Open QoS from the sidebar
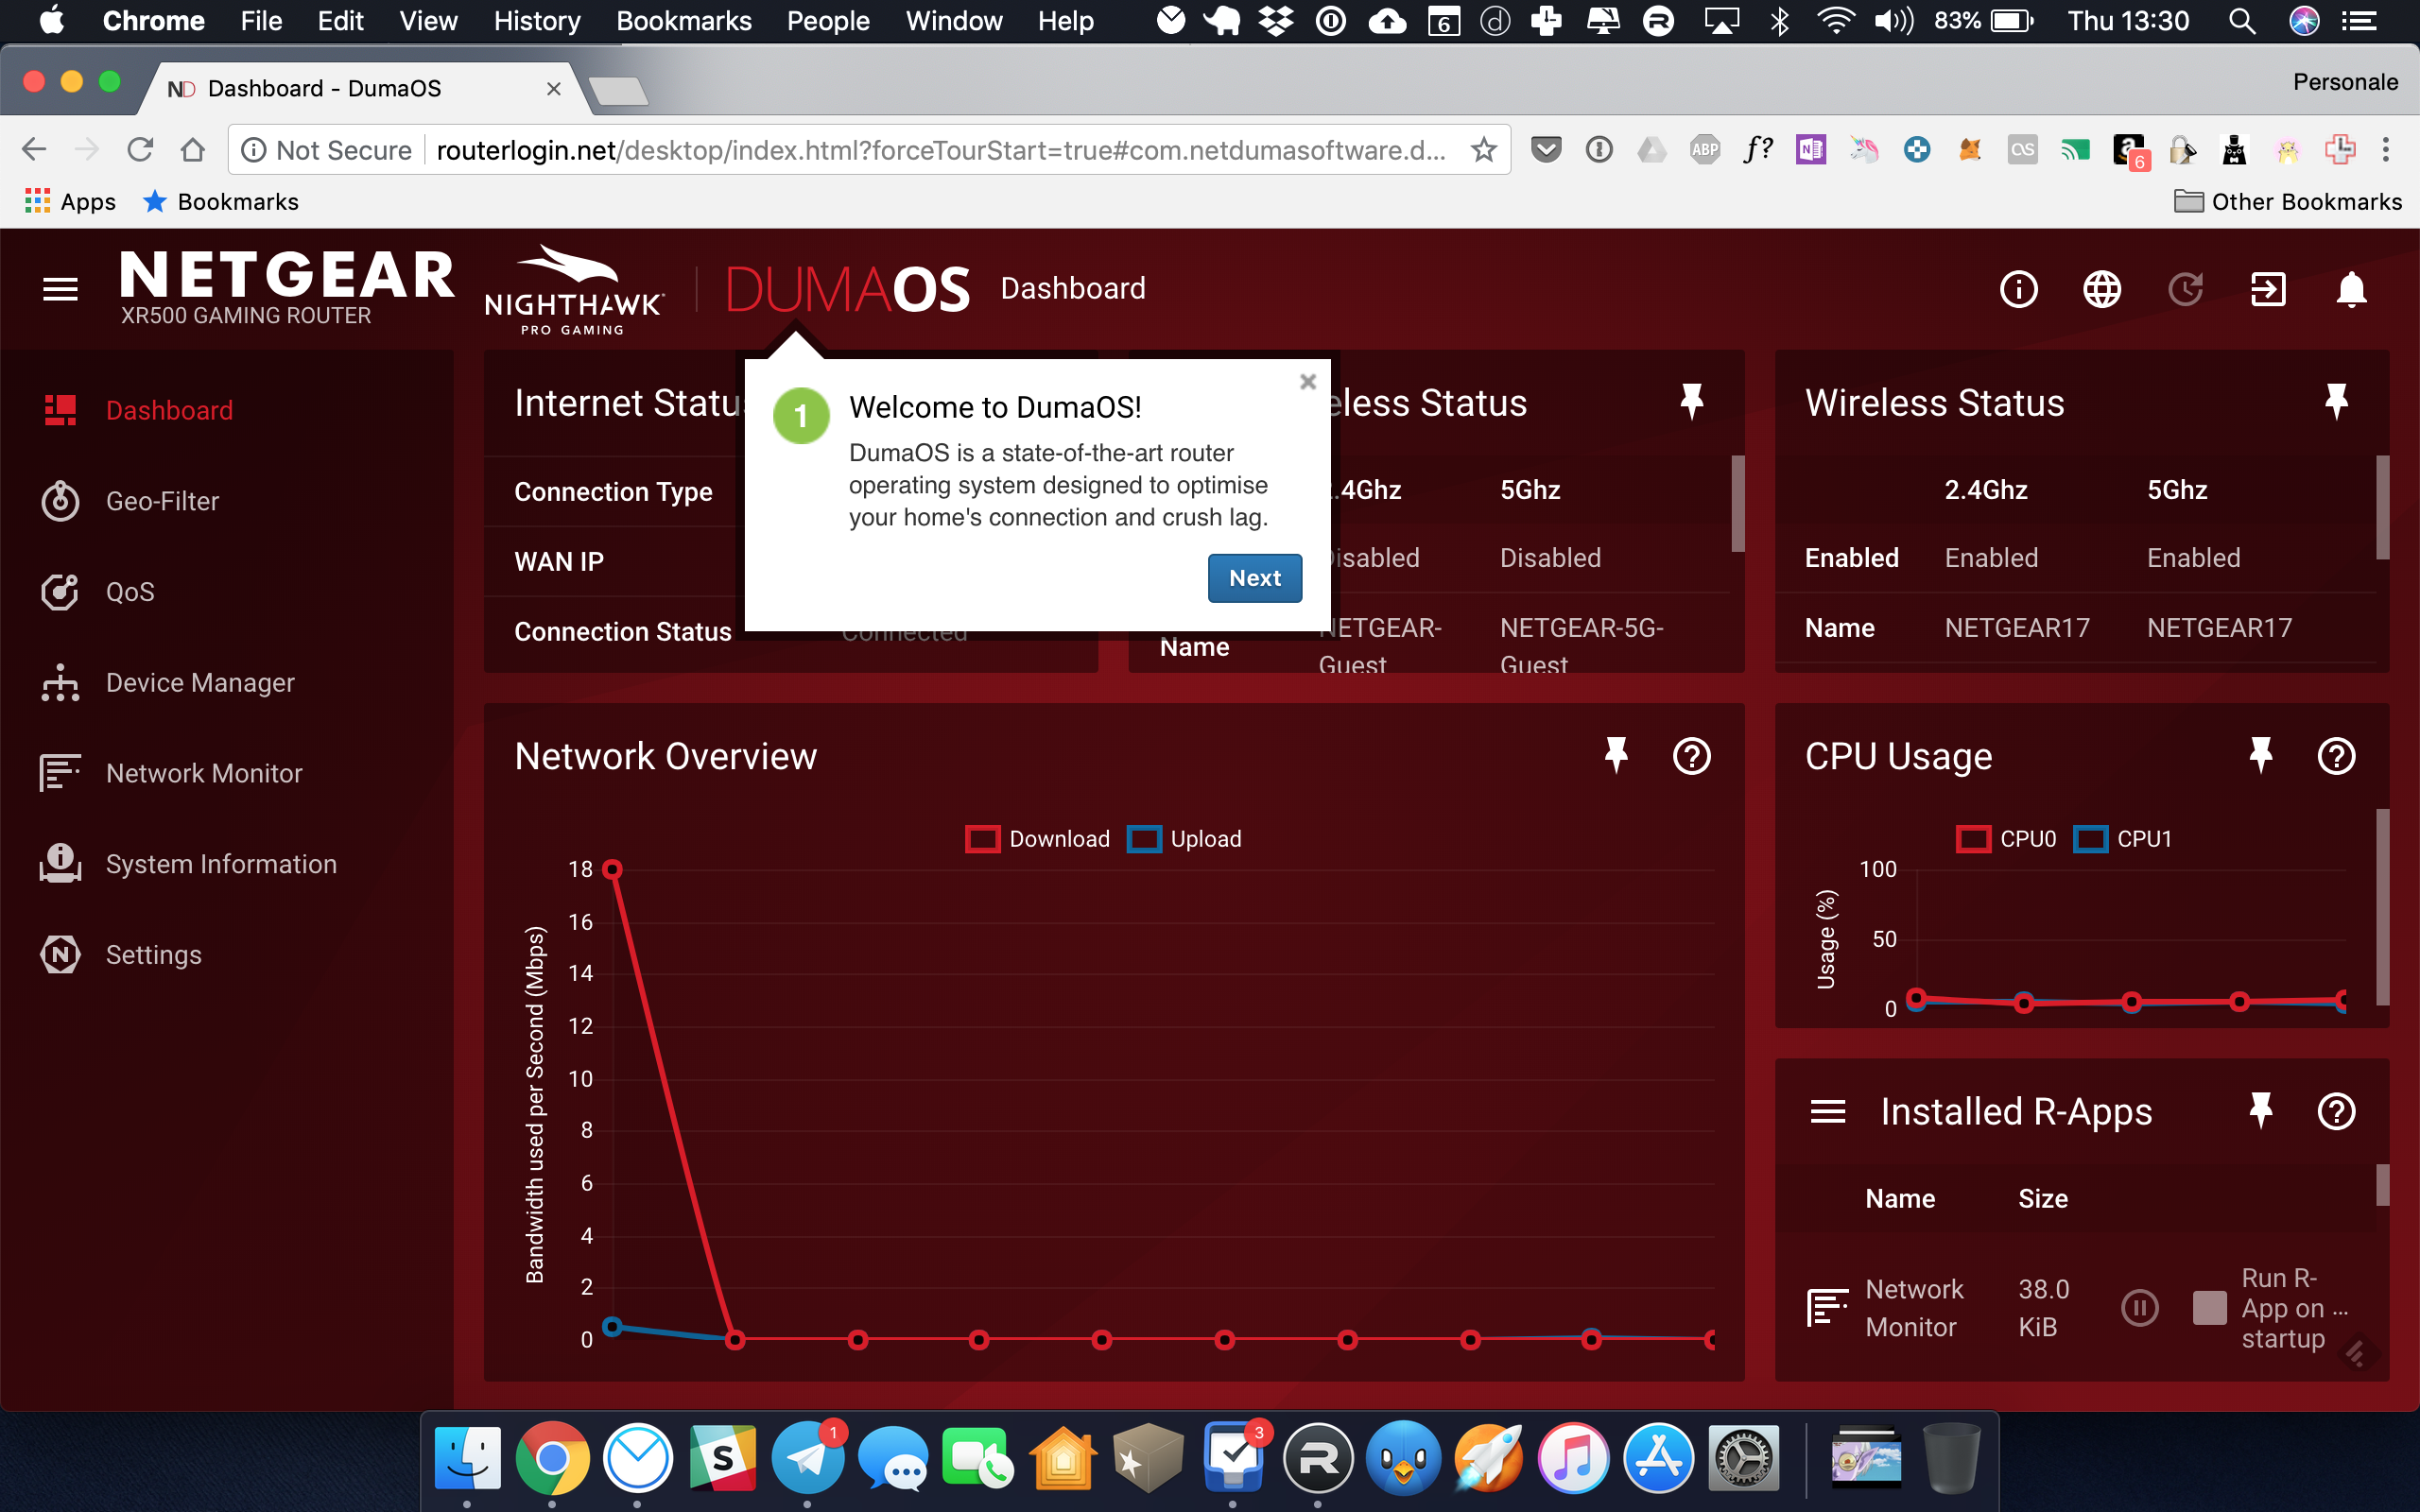Viewport: 2420px width, 1512px height. [x=129, y=592]
